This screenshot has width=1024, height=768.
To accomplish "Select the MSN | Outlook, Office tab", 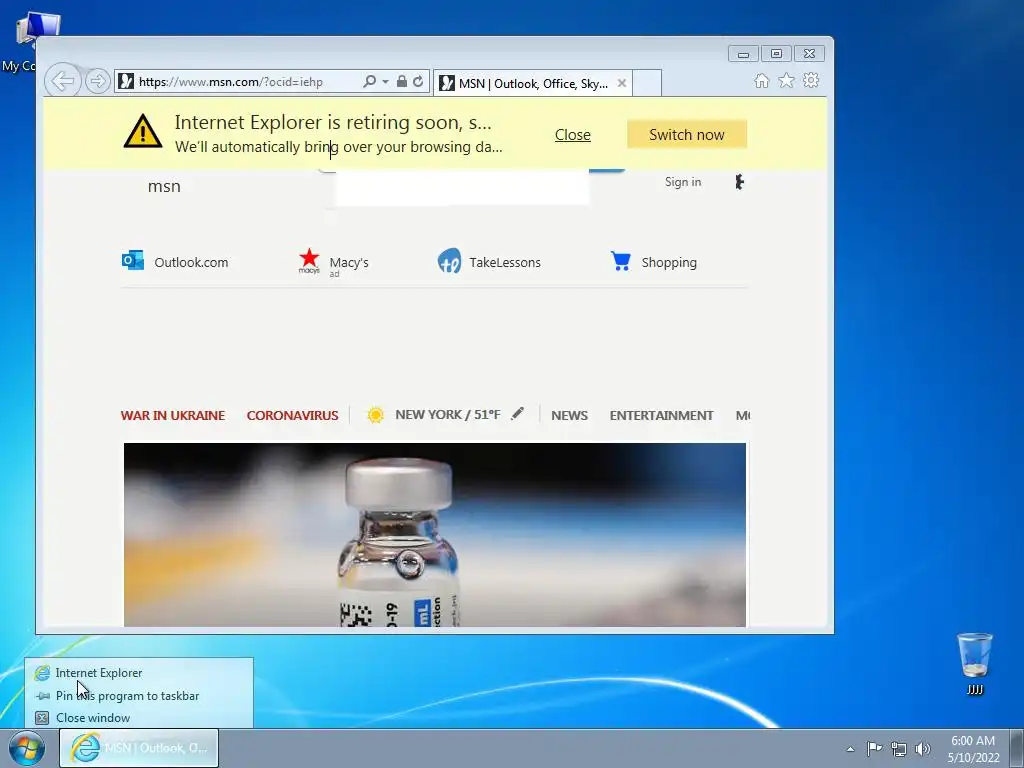I will 532,83.
